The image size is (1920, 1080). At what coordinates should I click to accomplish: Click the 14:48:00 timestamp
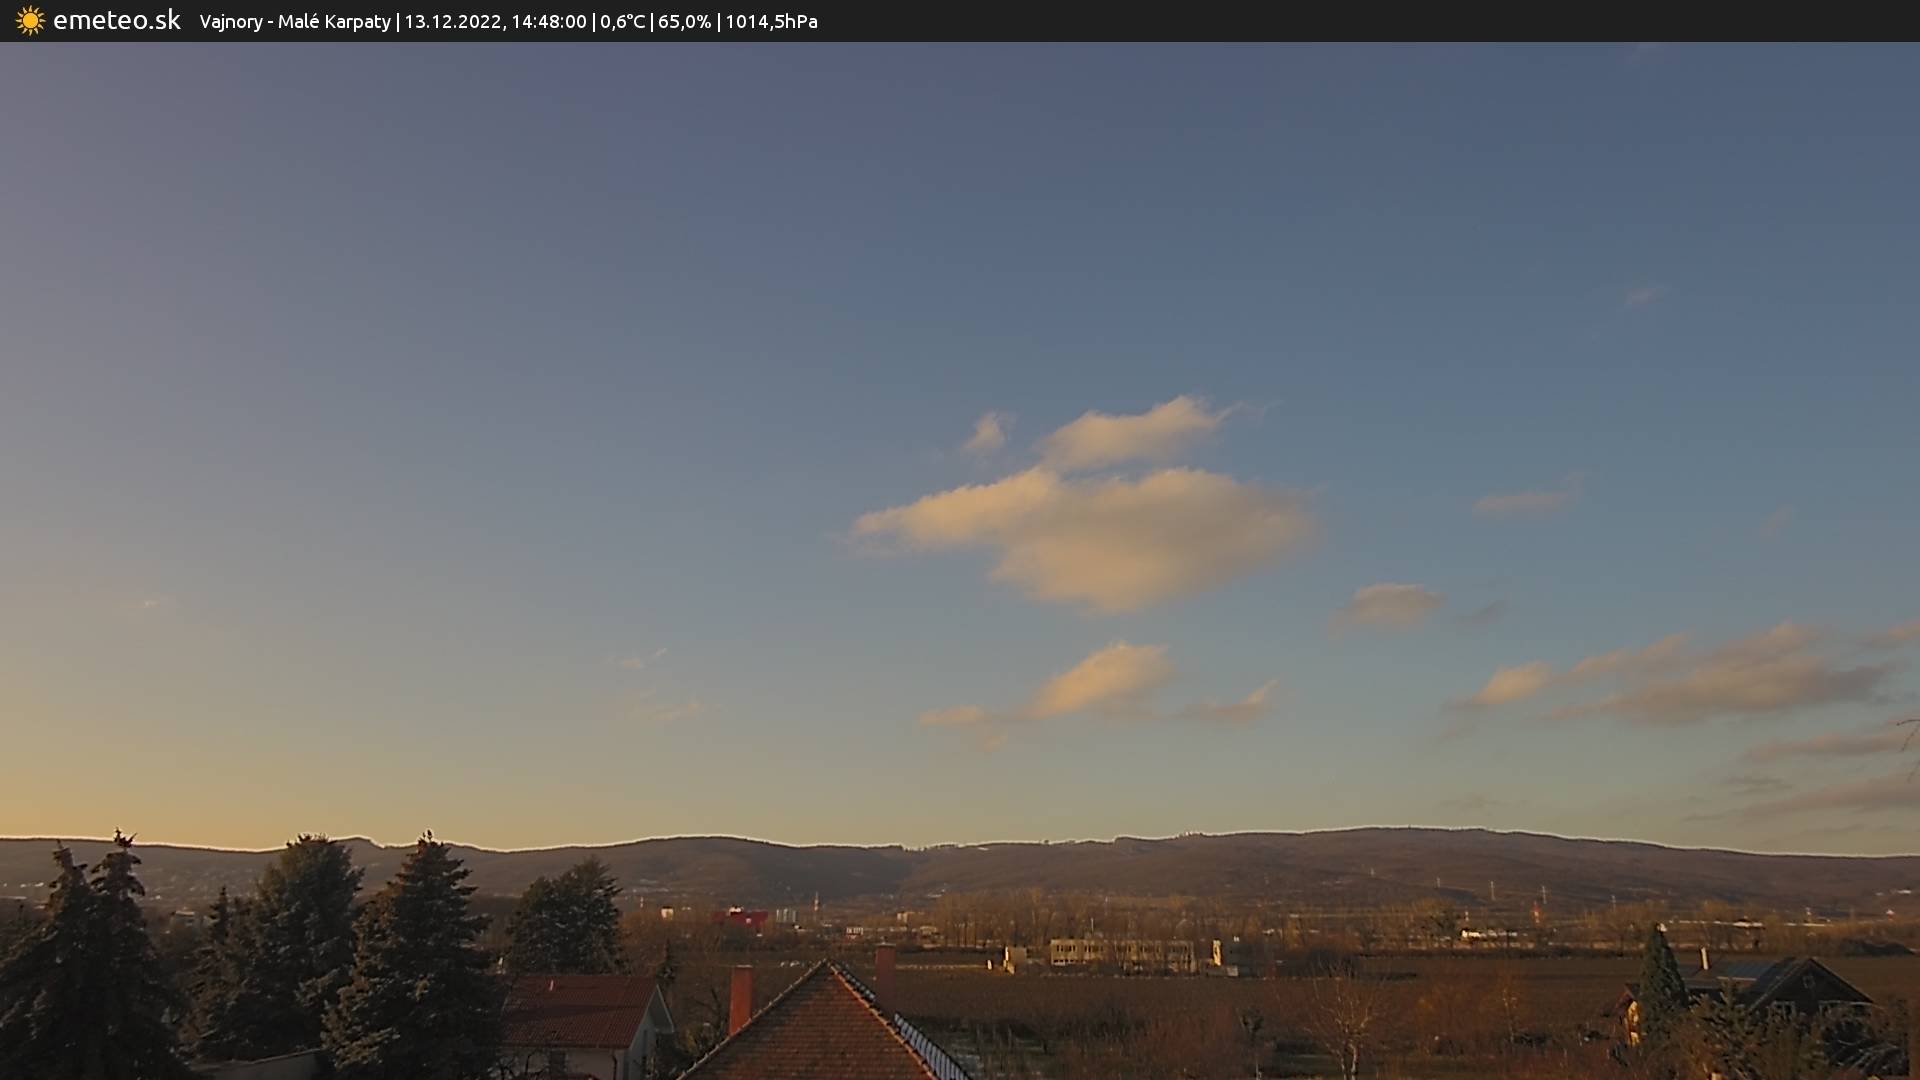tap(548, 22)
